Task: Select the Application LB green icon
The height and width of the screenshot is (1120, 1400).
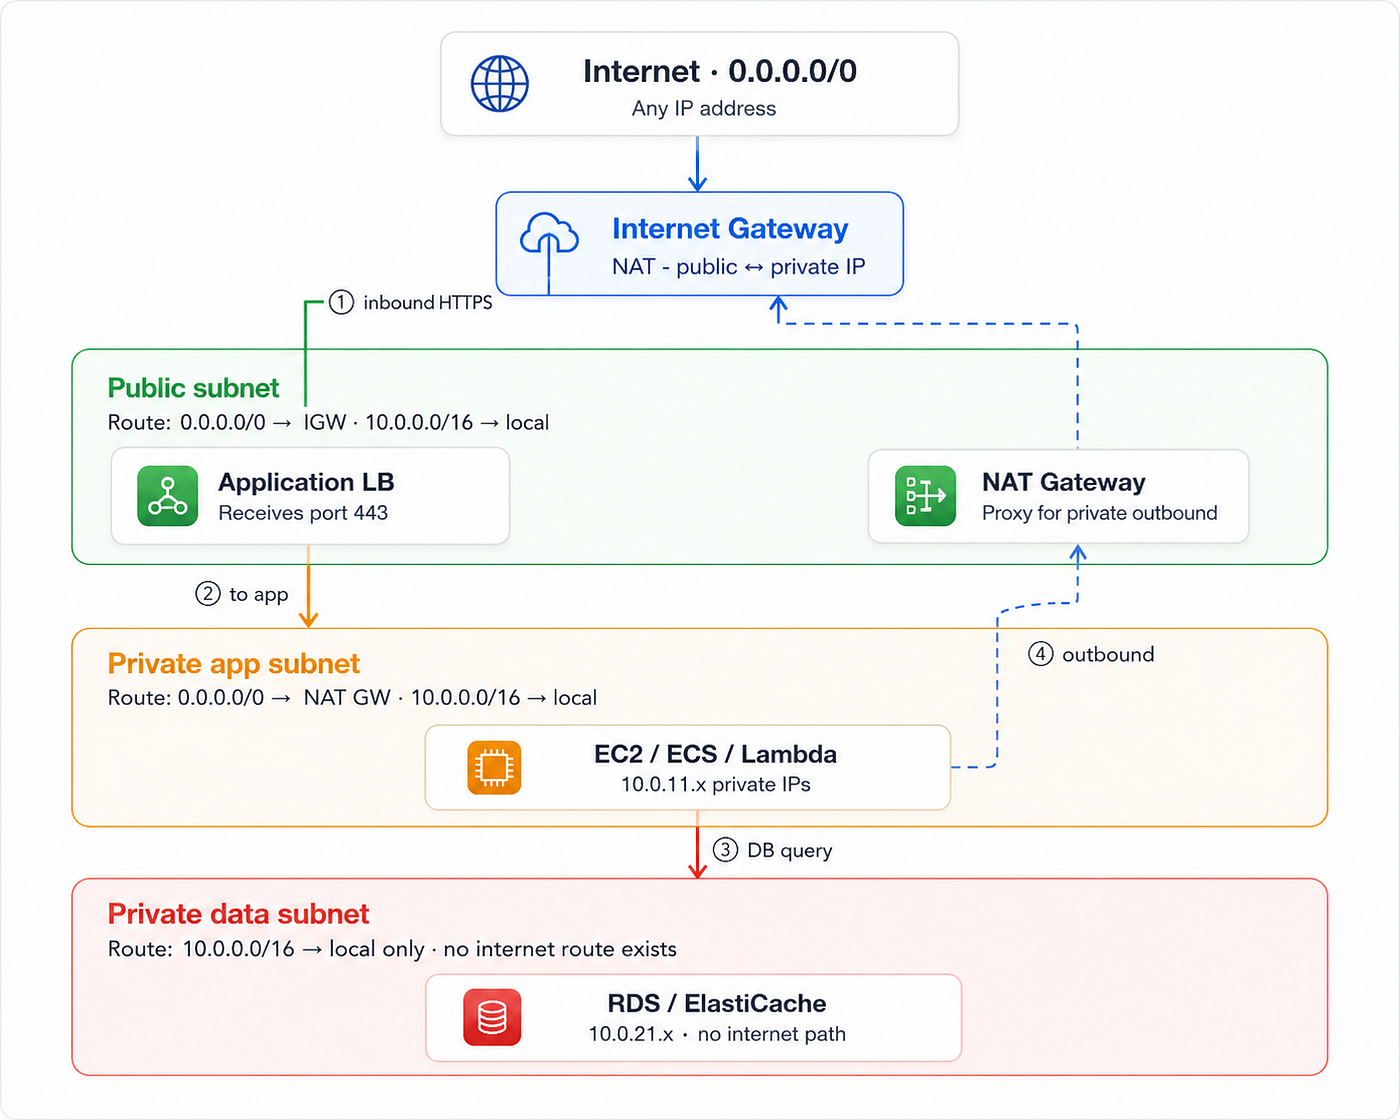Action: pos(168,496)
